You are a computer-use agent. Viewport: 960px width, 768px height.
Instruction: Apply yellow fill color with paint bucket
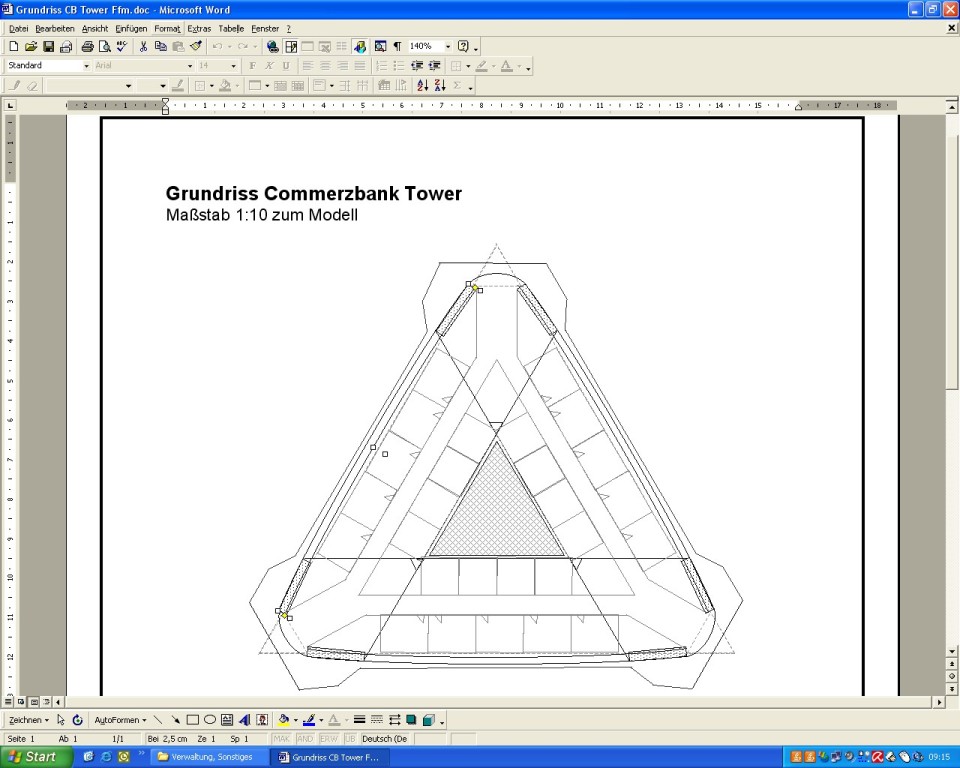[x=283, y=720]
